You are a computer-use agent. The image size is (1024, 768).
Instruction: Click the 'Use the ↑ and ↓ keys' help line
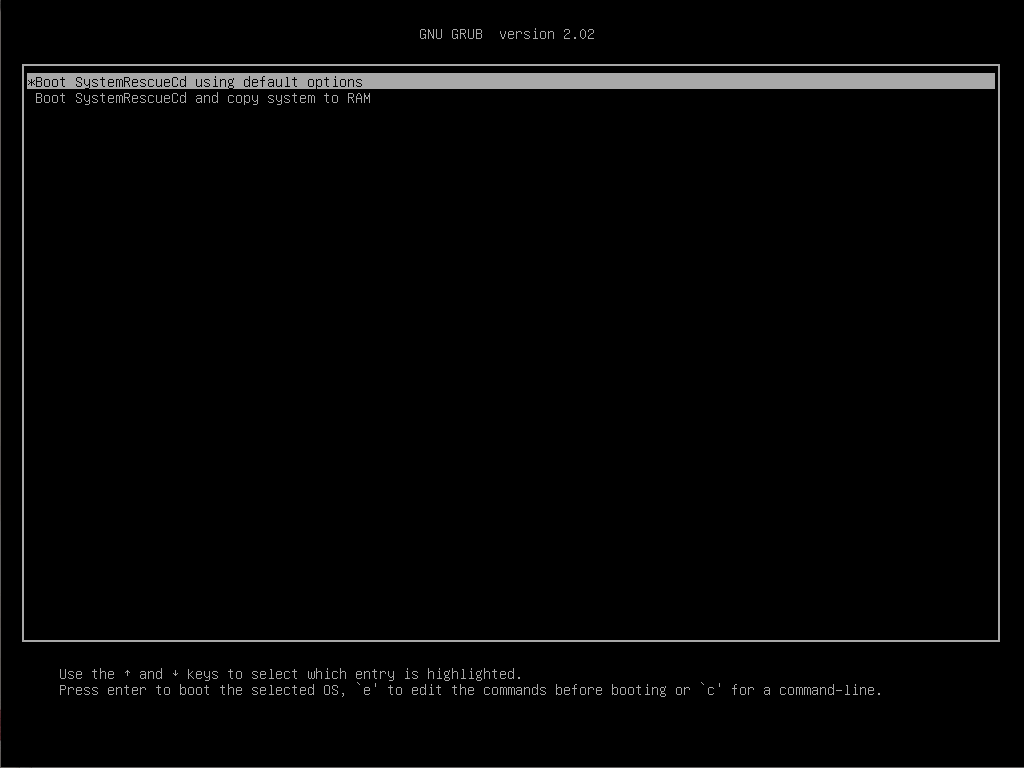290,674
